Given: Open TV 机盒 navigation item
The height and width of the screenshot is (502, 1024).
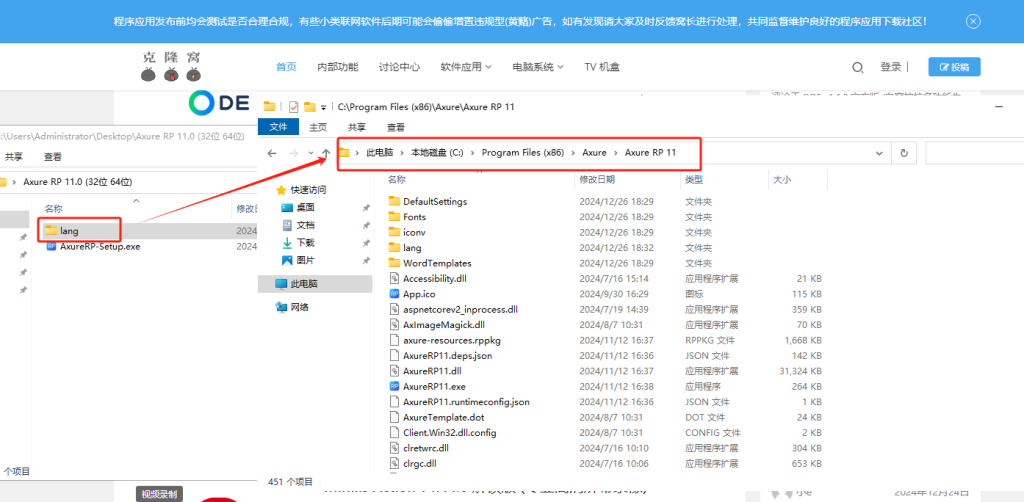Looking at the screenshot, I should point(602,67).
